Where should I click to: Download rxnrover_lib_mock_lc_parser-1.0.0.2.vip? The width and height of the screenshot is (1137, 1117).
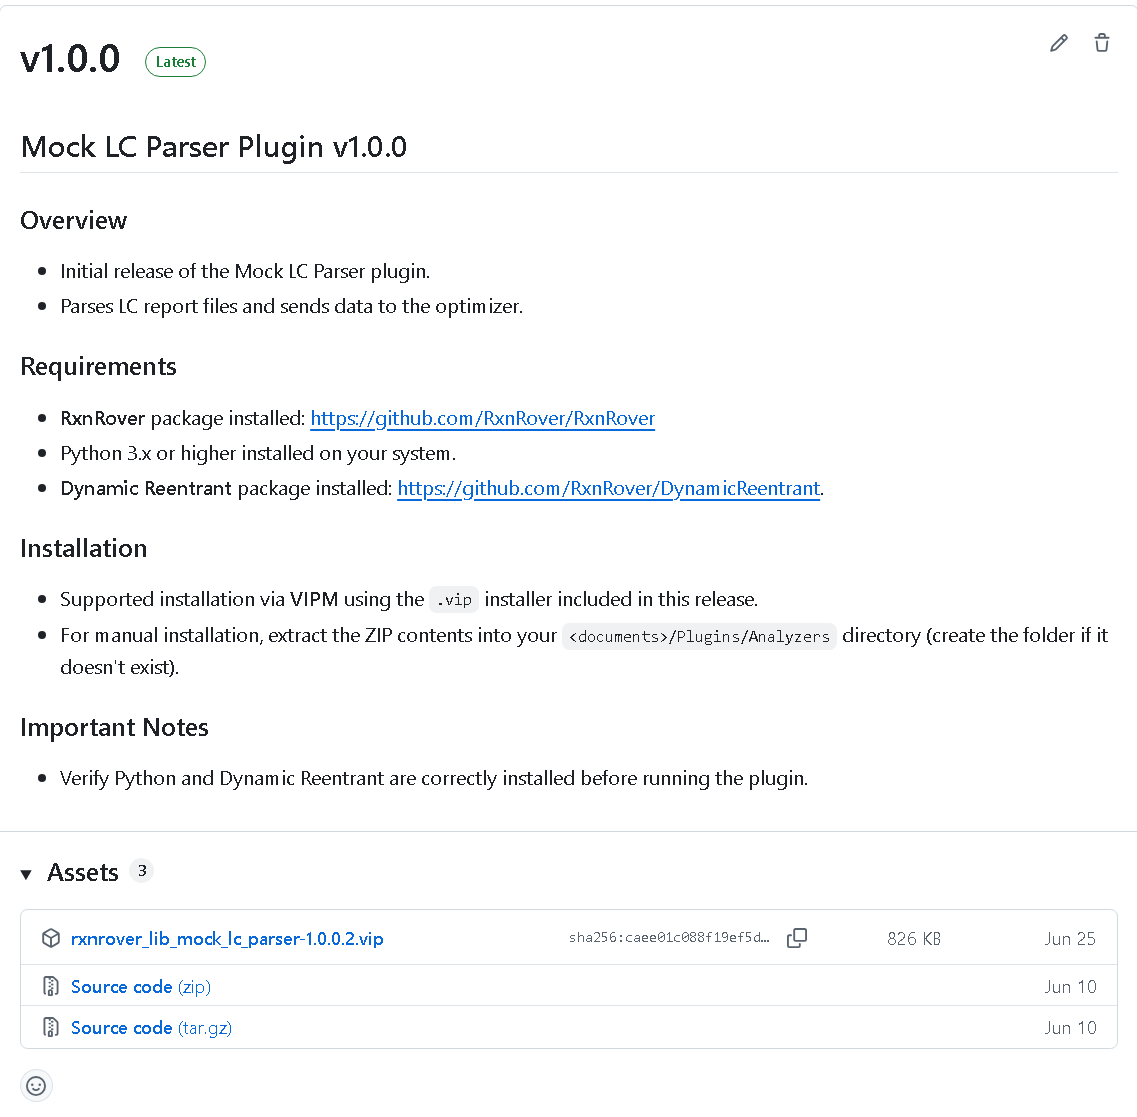[x=227, y=938]
